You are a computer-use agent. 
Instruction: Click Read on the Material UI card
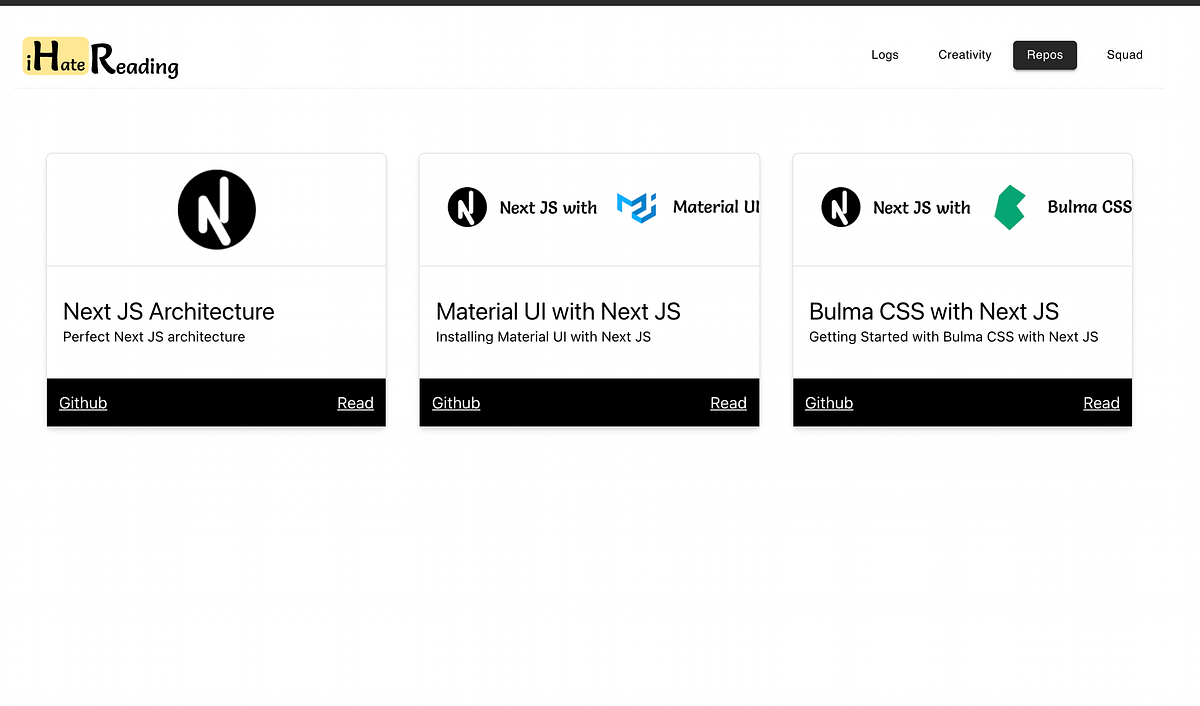(728, 402)
